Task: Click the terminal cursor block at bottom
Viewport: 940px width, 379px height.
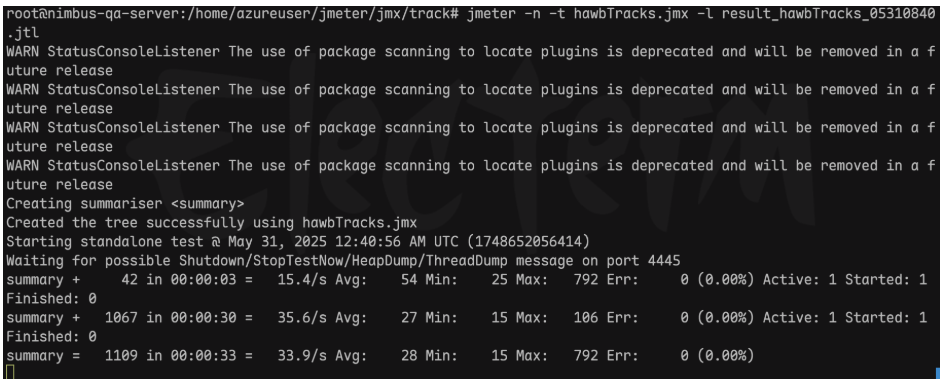Action: pyautogui.click(x=10, y=371)
